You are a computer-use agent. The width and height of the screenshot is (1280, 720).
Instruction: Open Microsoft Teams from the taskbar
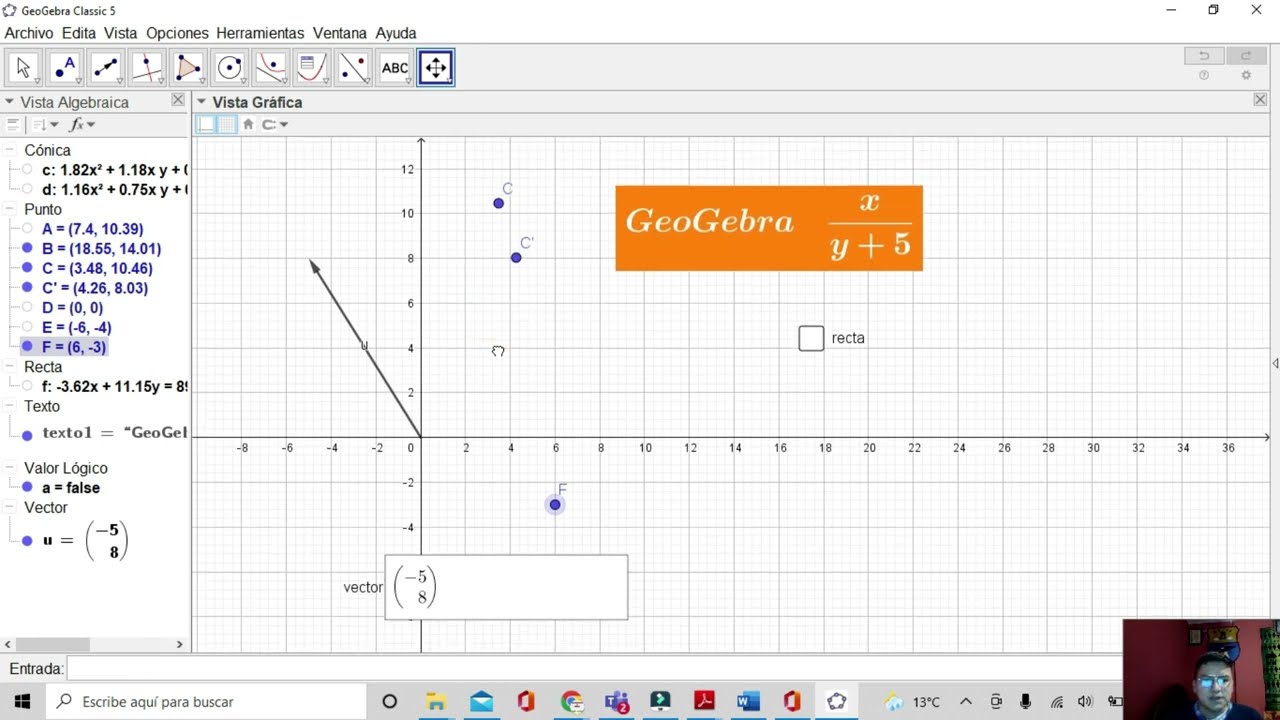(x=616, y=701)
